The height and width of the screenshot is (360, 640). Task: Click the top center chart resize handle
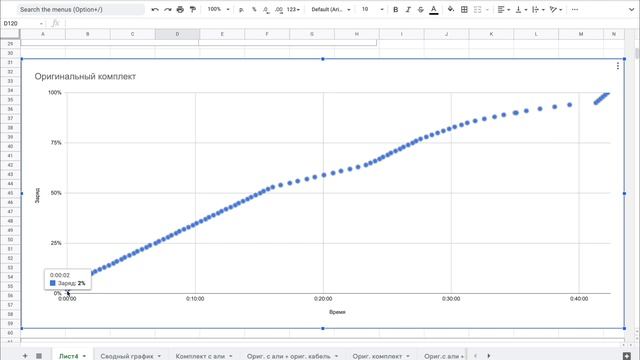322,59
